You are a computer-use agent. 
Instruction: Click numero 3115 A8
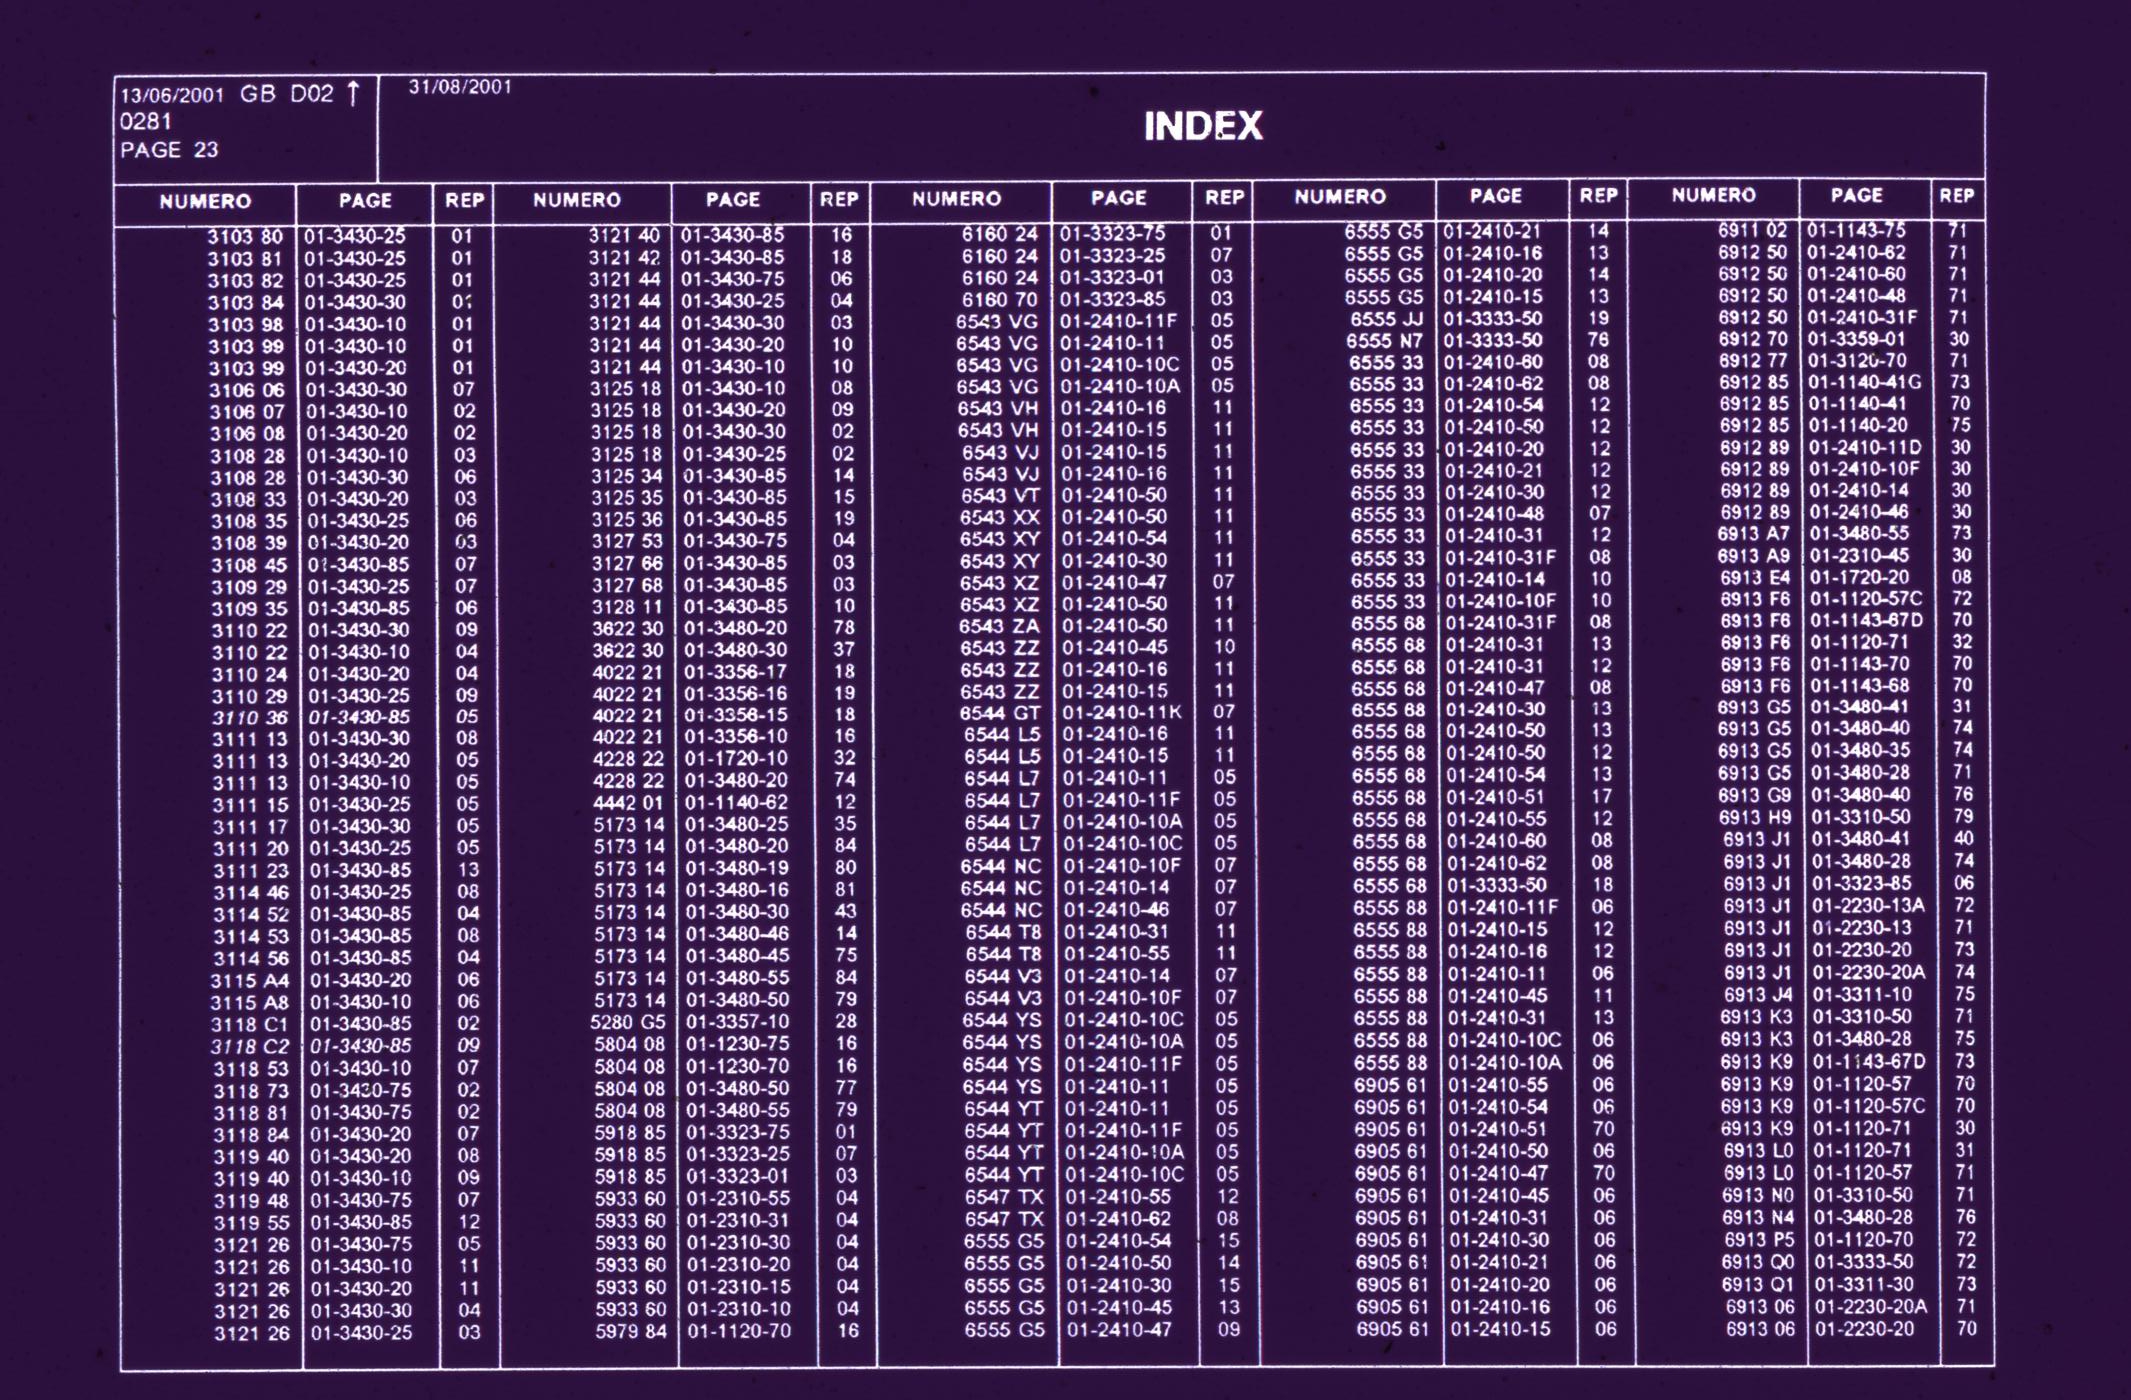250,1002
